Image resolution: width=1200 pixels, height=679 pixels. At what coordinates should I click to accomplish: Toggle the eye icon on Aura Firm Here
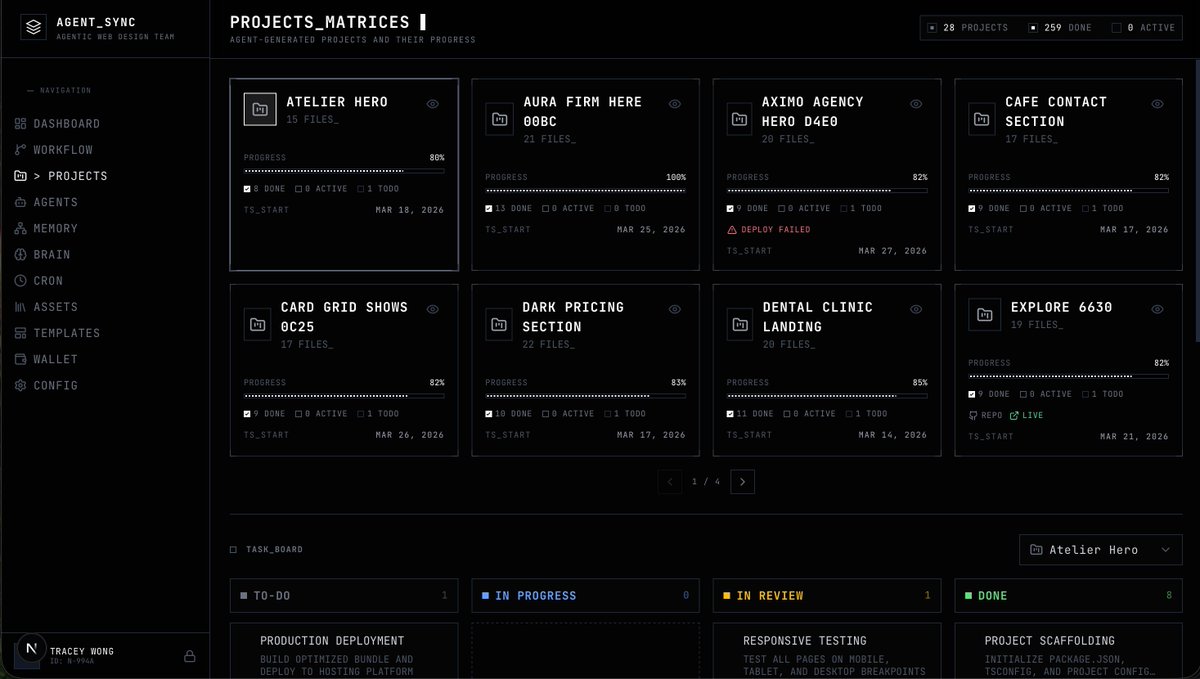(675, 104)
